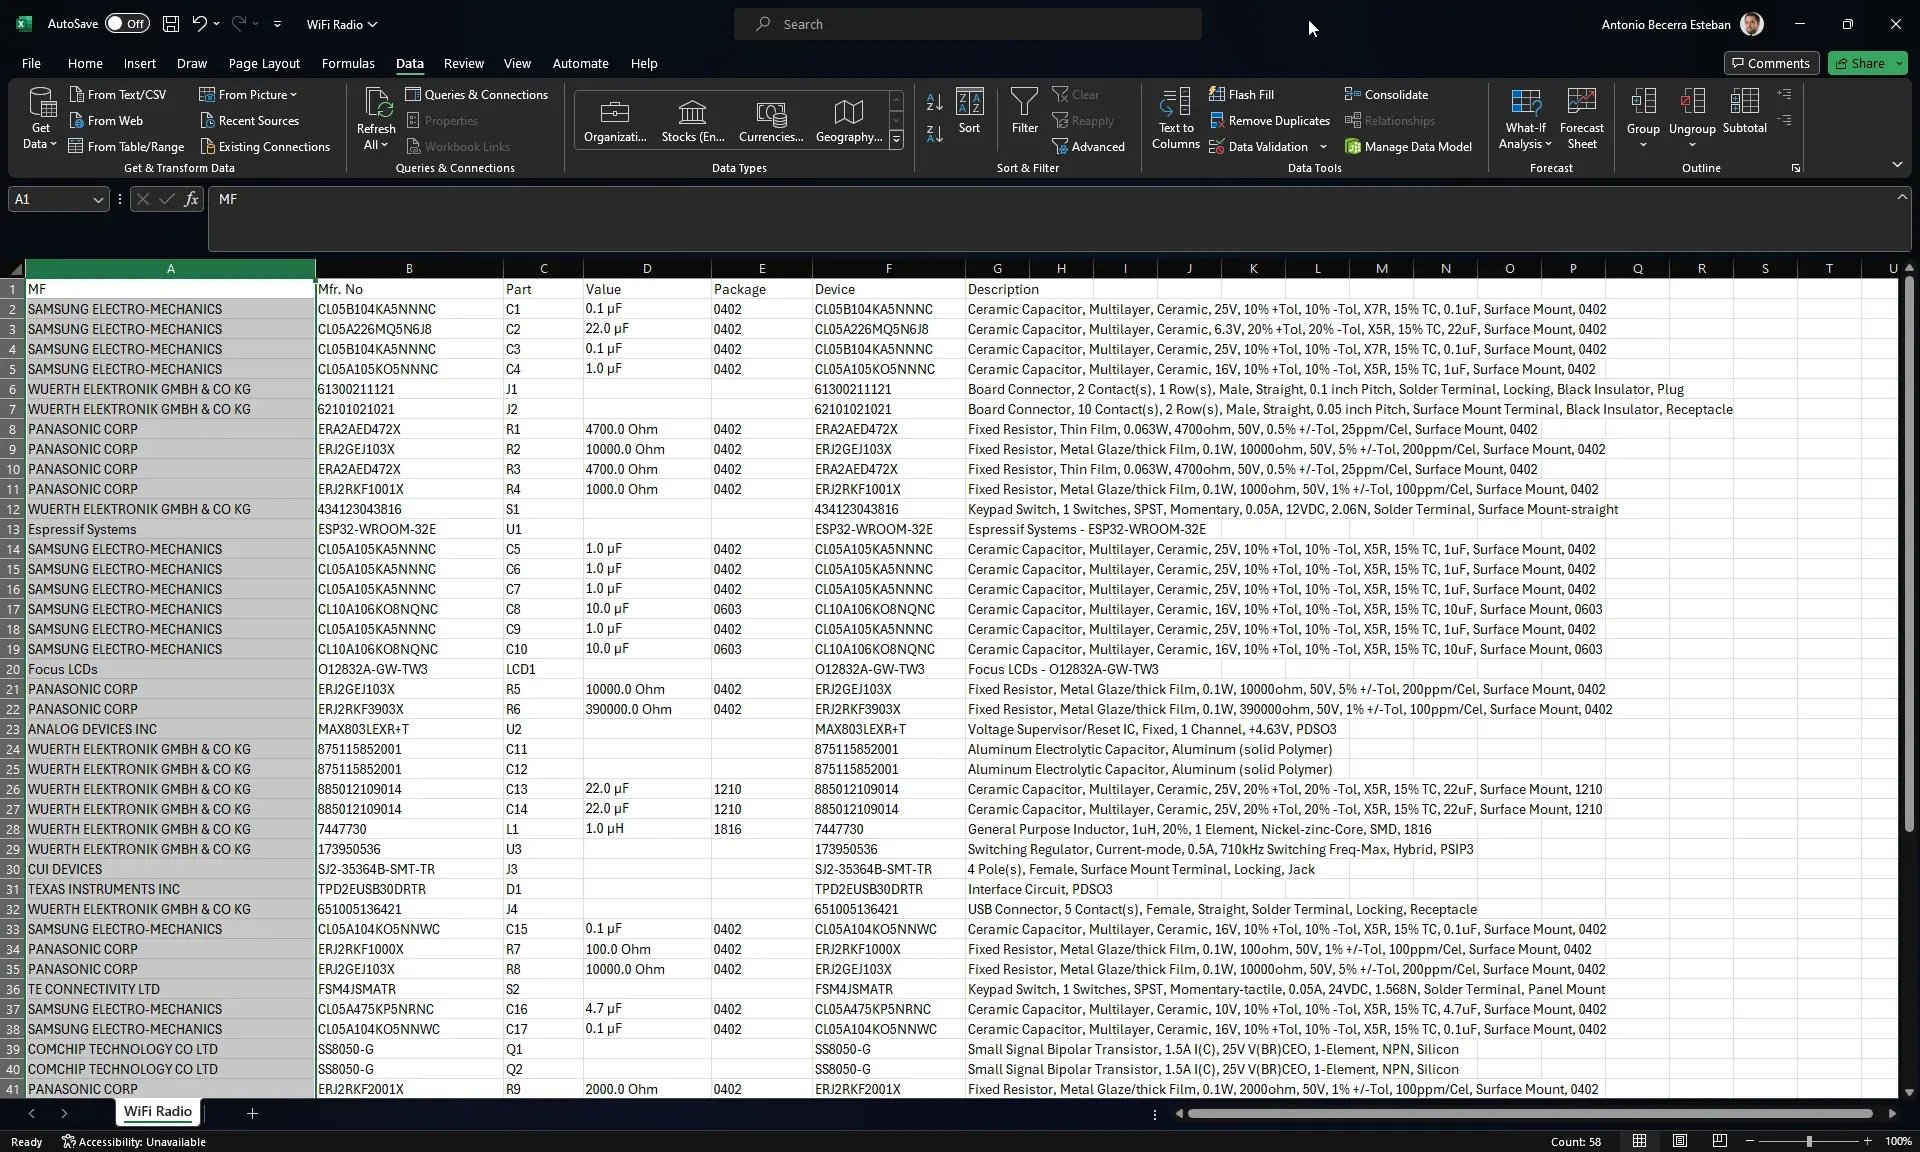The height and width of the screenshot is (1152, 1920).
Task: Add a new sheet
Action: point(252,1113)
